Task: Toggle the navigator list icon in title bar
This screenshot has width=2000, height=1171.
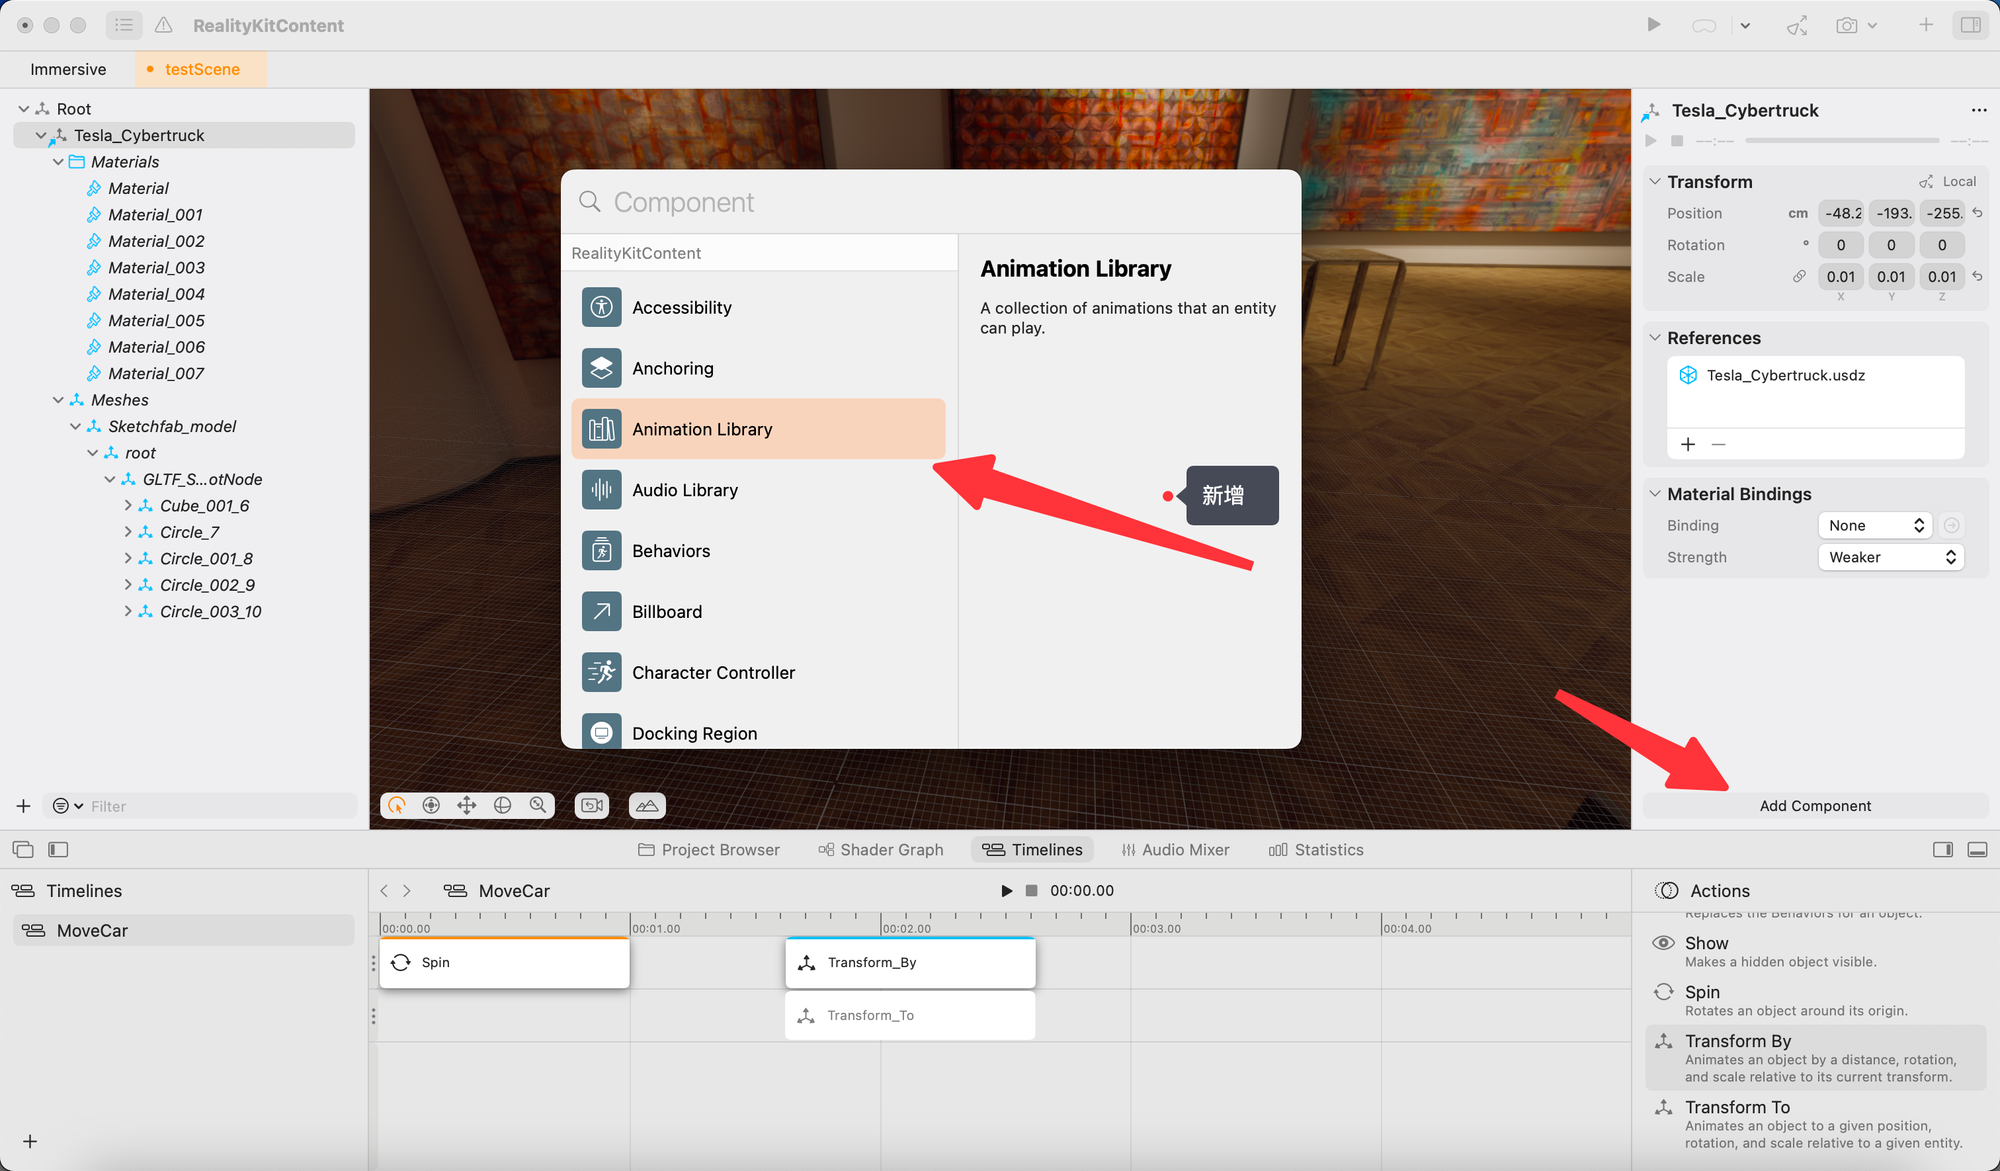Action: [x=124, y=25]
